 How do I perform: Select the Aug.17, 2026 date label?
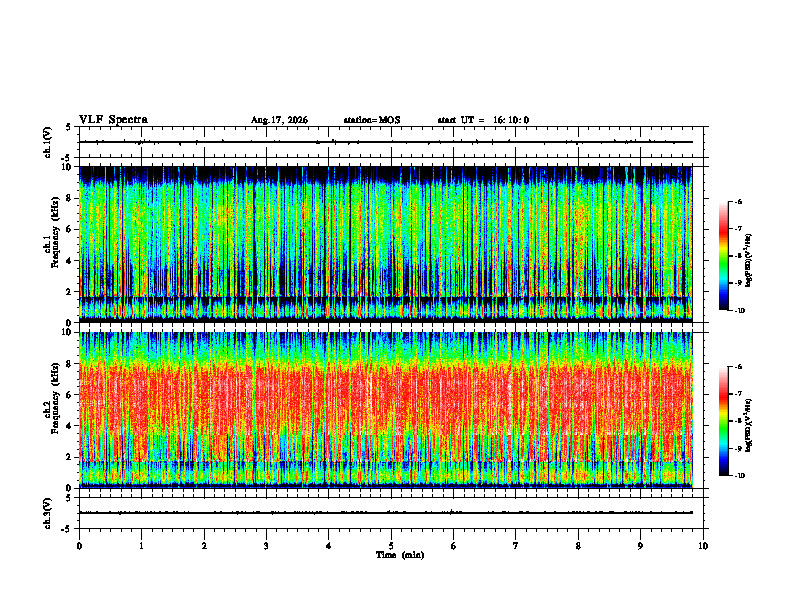click(x=279, y=120)
